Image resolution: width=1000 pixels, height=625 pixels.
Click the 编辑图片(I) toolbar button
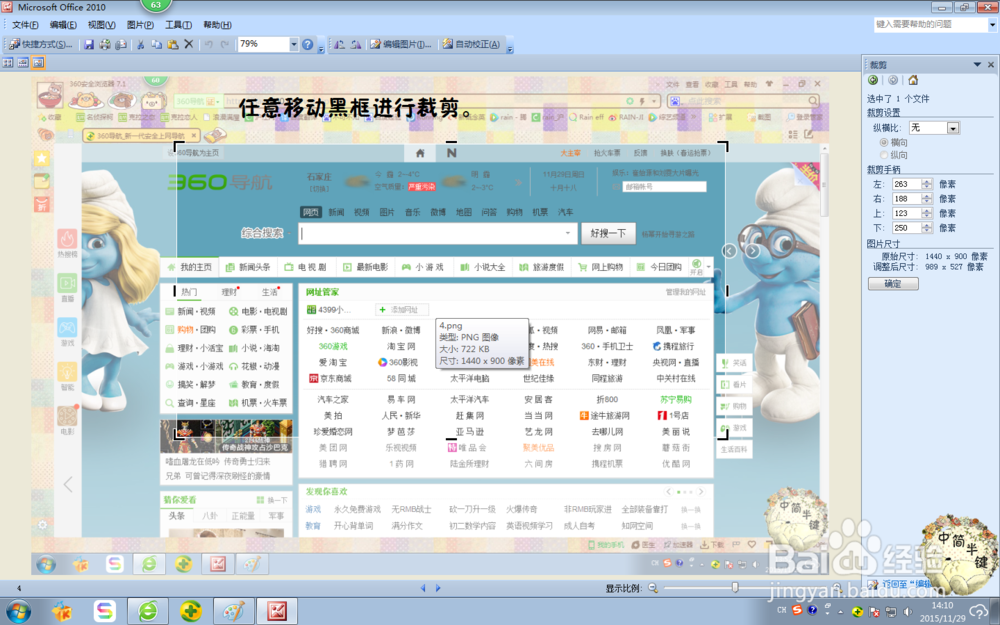click(x=401, y=44)
